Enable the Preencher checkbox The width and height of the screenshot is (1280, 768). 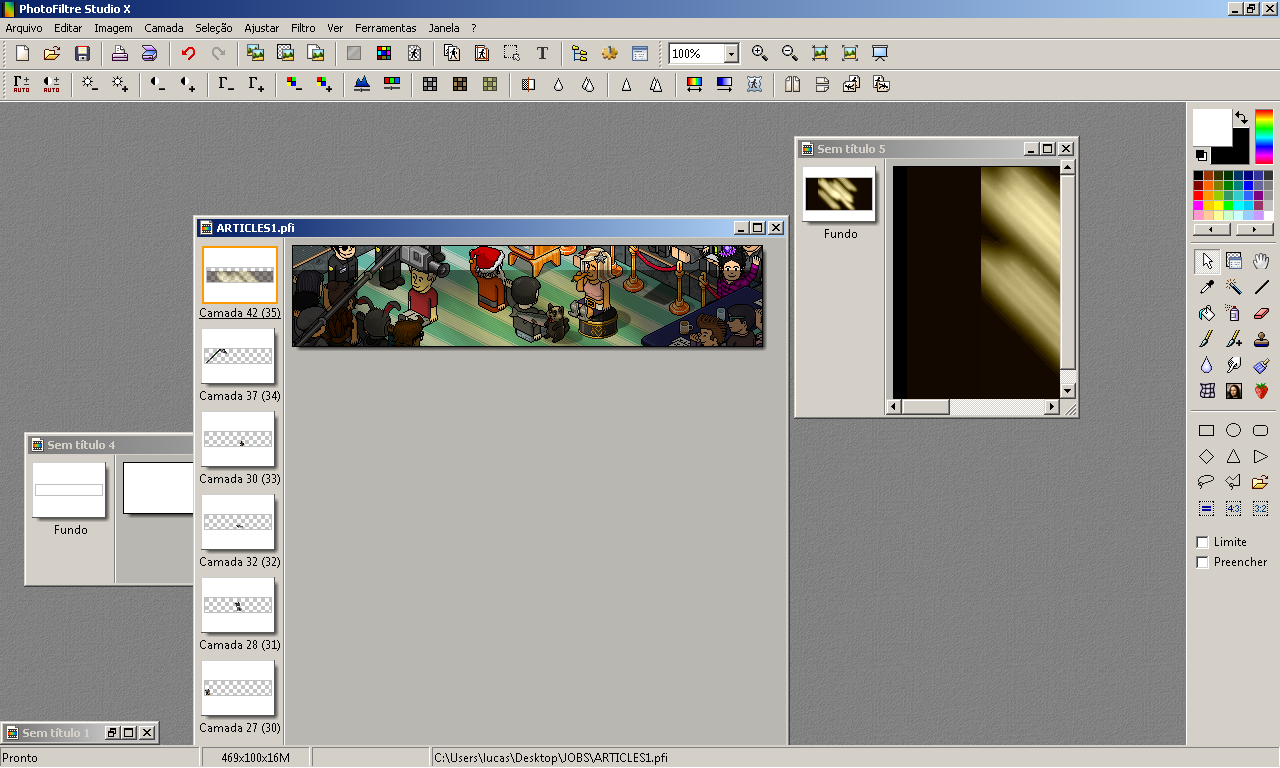pyautogui.click(x=1202, y=562)
